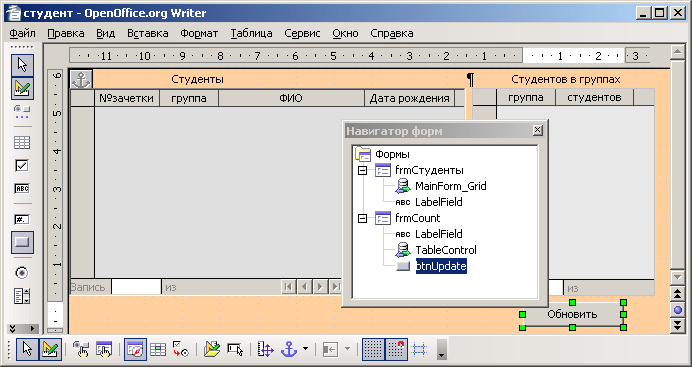Choose the Select arrow in the left Form Controls toolbar
Viewport: 692px width, 367px height.
22,65
